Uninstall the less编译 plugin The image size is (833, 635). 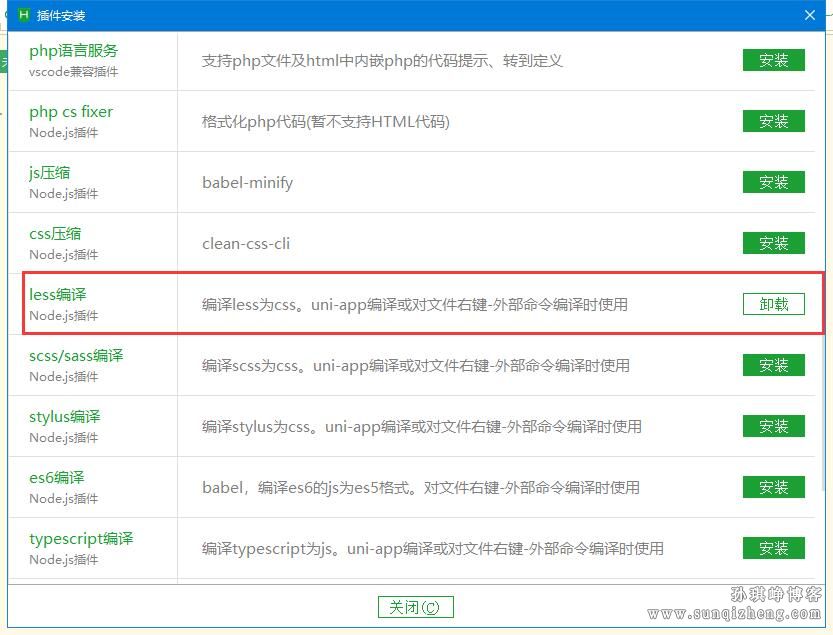[773, 304]
